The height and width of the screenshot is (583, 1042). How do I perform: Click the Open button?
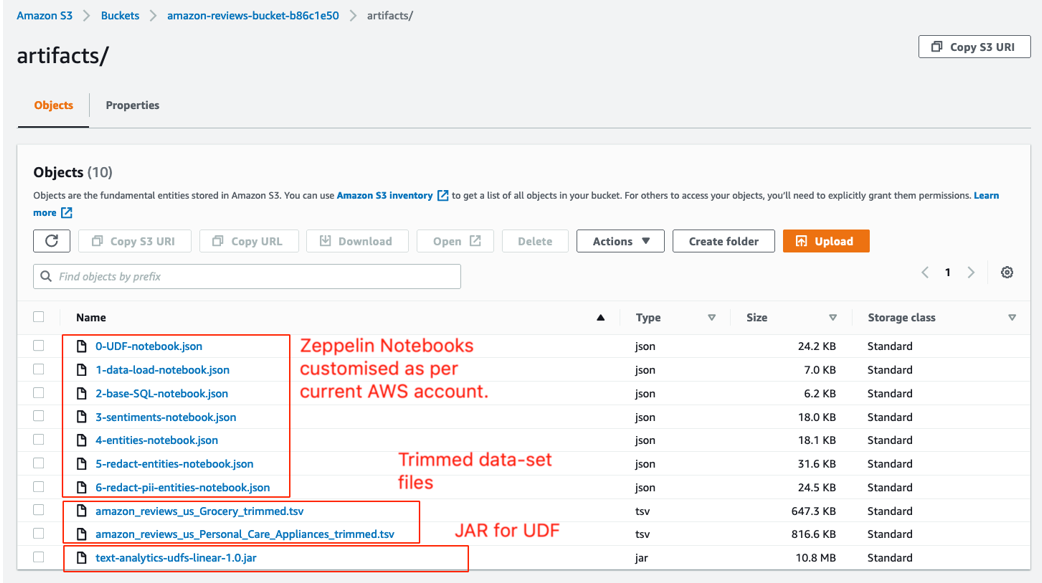455,241
